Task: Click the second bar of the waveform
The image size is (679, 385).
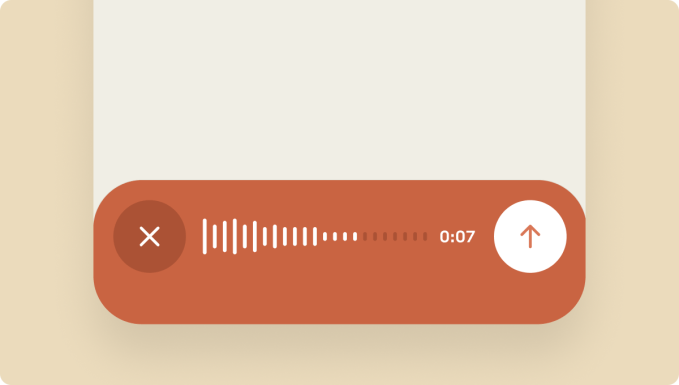Action: pyautogui.click(x=215, y=236)
